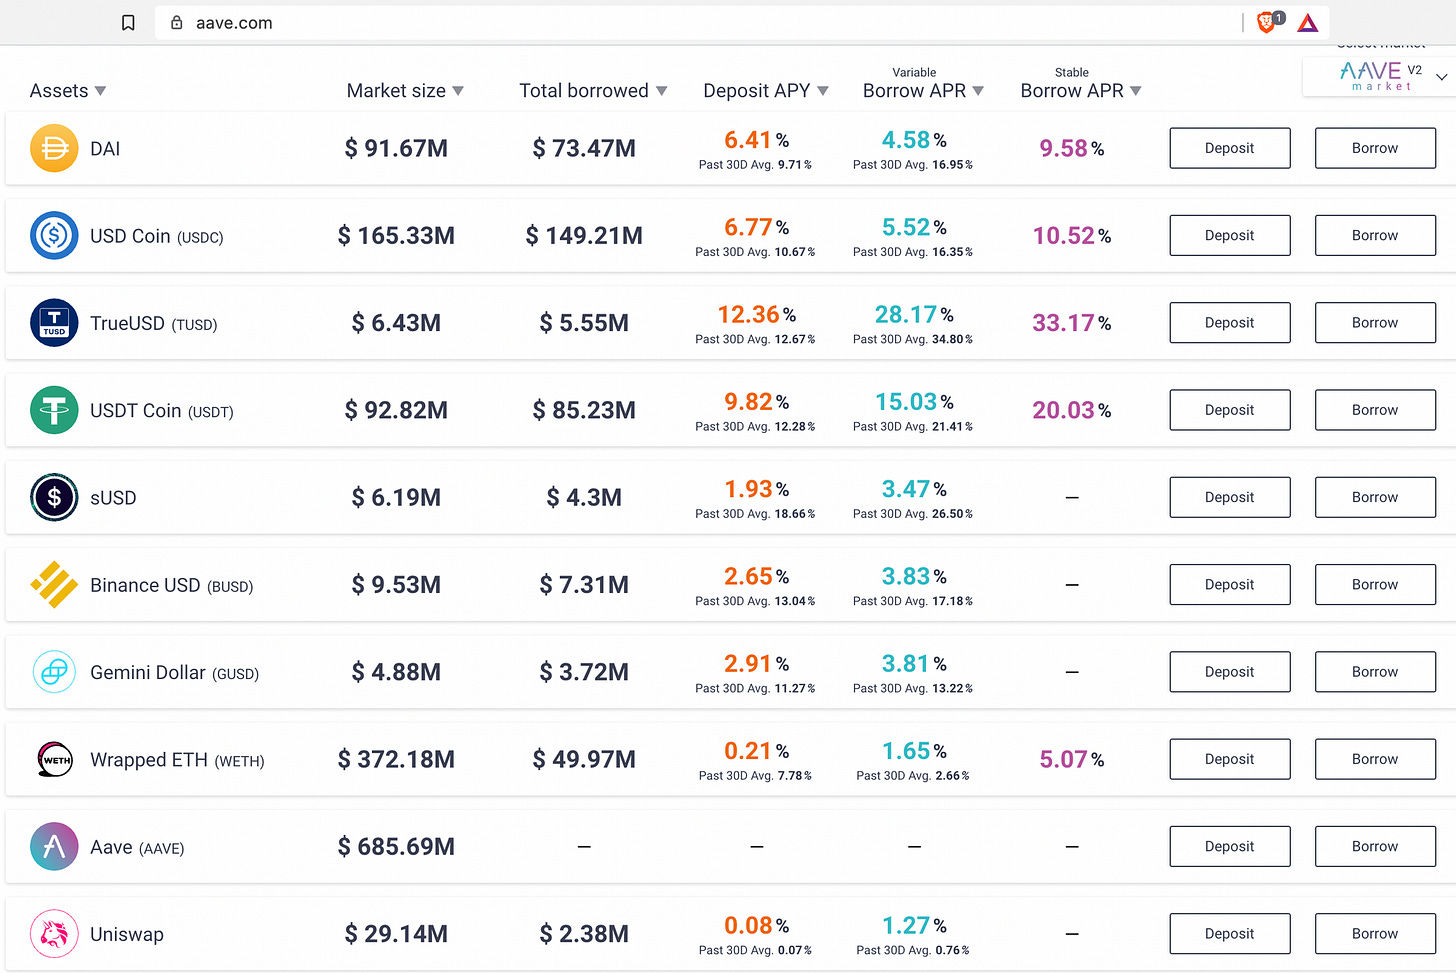Click the TrueUSD token icon
The image size is (1456, 973).
click(x=54, y=323)
